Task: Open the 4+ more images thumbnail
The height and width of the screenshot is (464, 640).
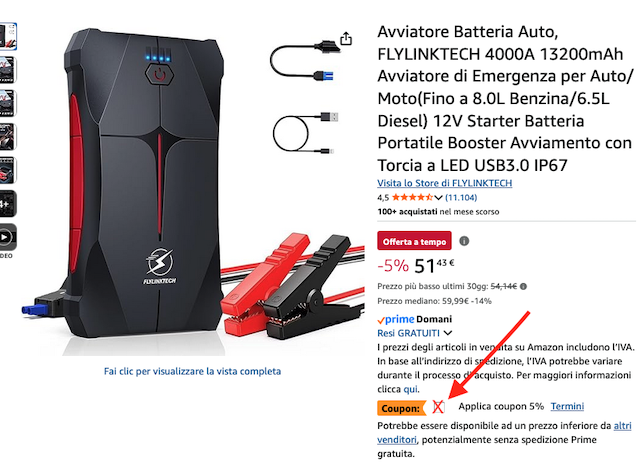Action: coord(7,204)
